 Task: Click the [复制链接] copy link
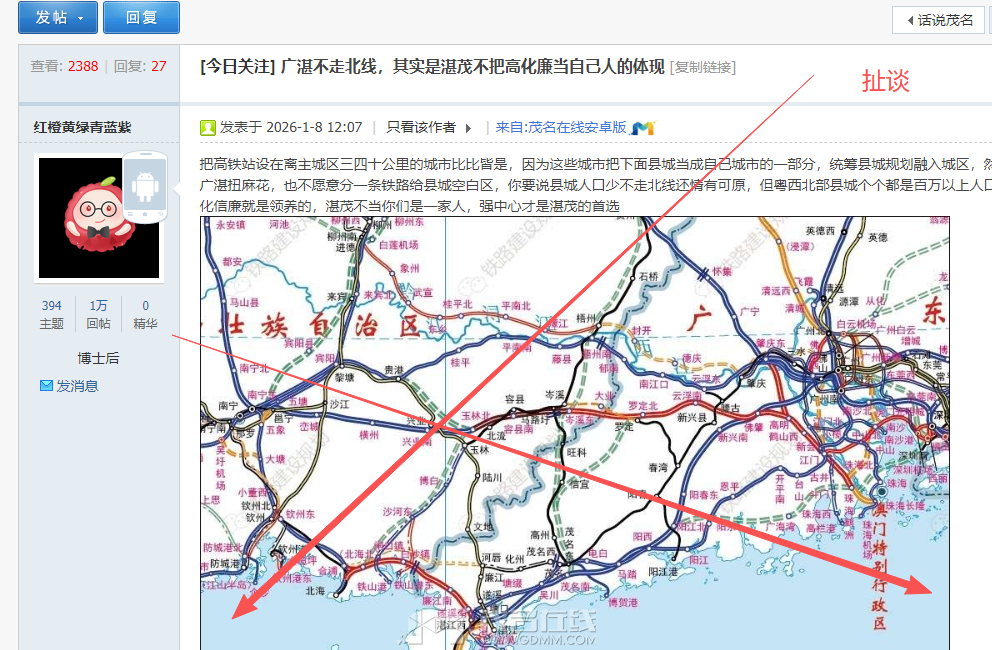tap(703, 67)
